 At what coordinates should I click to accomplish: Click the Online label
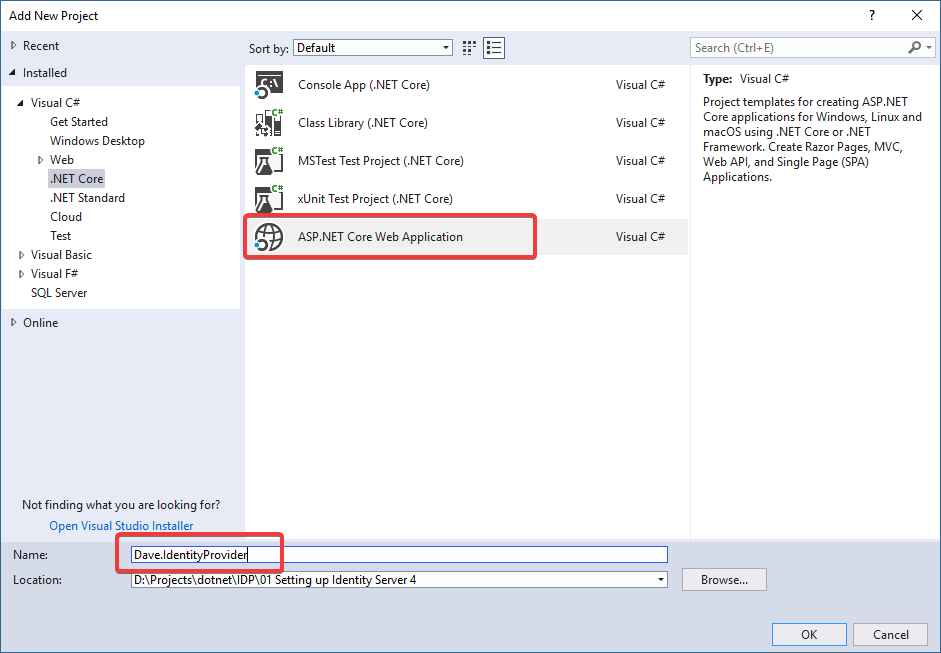pos(41,322)
